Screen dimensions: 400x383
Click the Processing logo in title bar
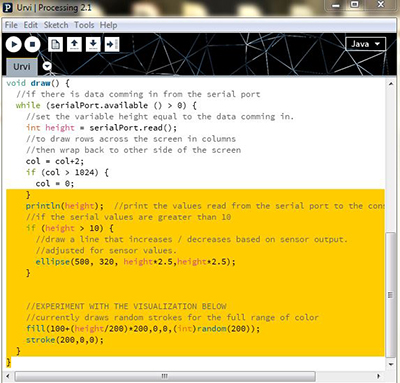coord(8,8)
